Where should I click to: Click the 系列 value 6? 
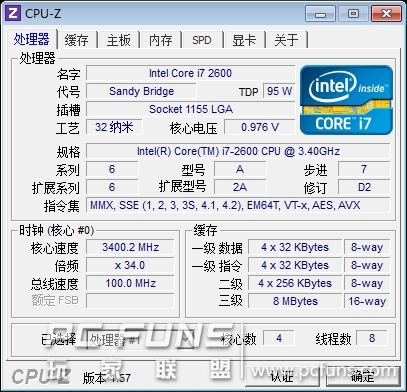pos(112,169)
